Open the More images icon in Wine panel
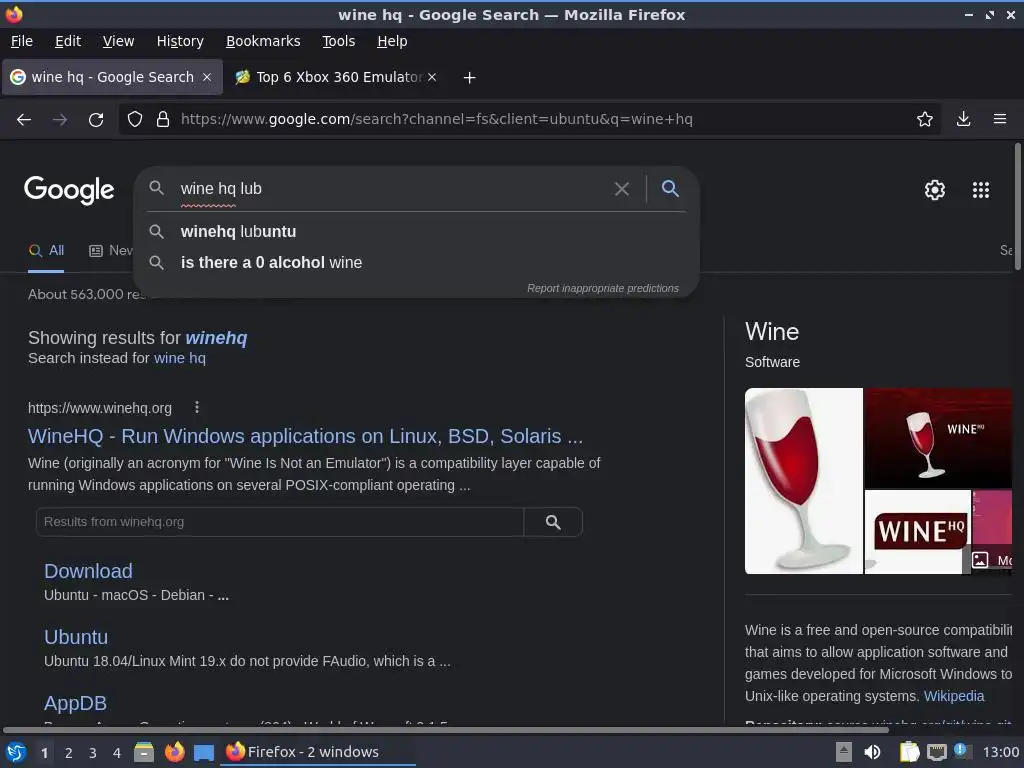The image size is (1024, 768). (x=980, y=560)
